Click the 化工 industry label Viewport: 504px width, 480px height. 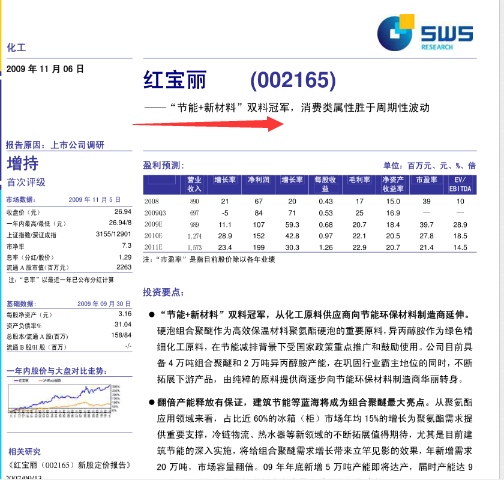pos(16,47)
